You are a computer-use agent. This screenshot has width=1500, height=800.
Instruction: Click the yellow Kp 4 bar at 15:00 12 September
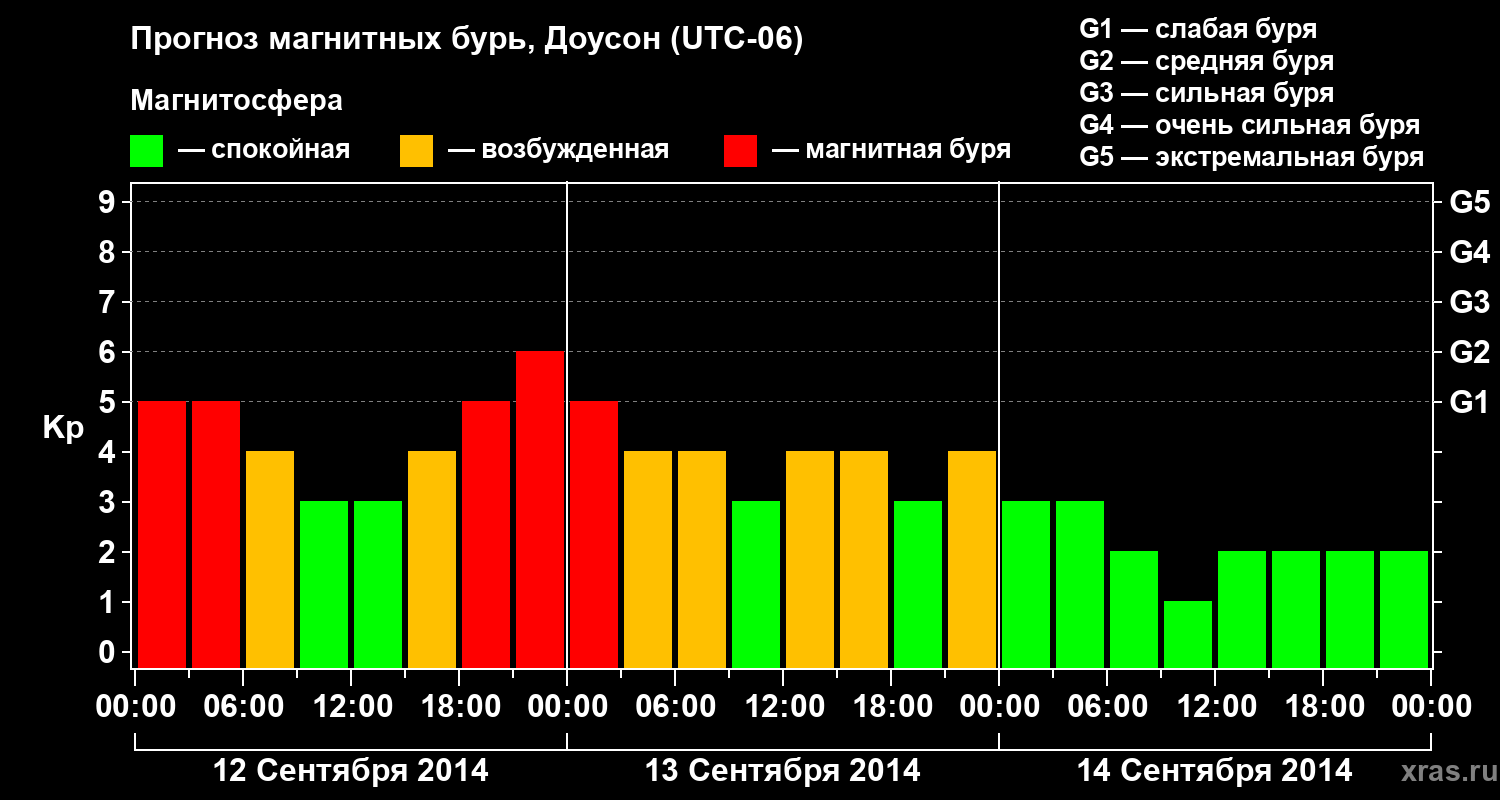click(x=432, y=559)
